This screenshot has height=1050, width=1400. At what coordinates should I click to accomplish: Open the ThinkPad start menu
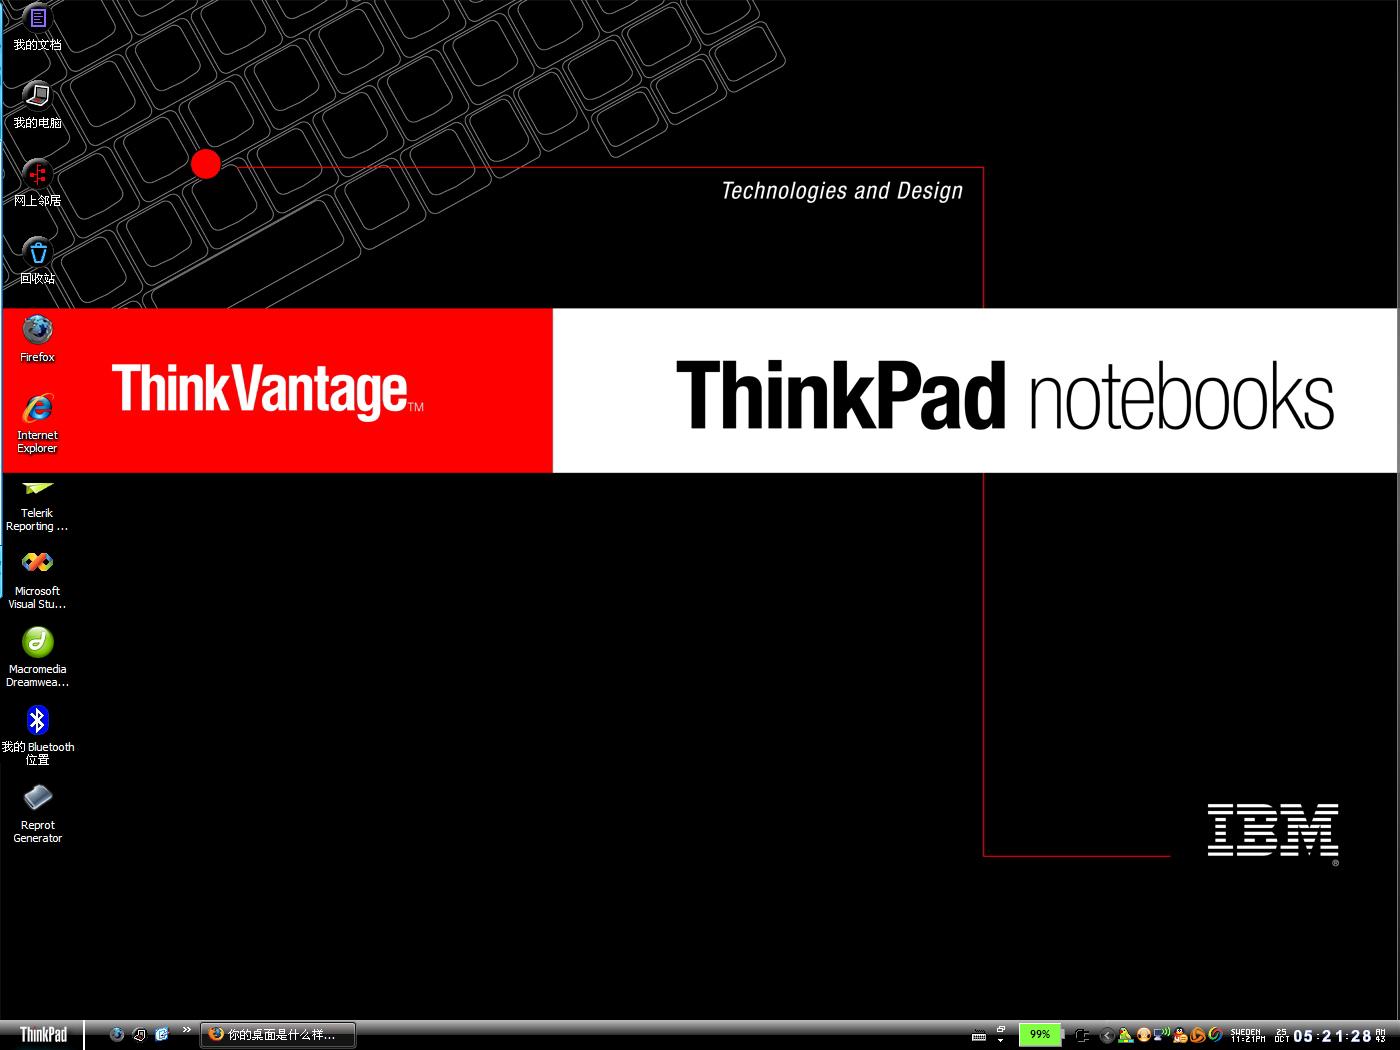pyautogui.click(x=42, y=1034)
